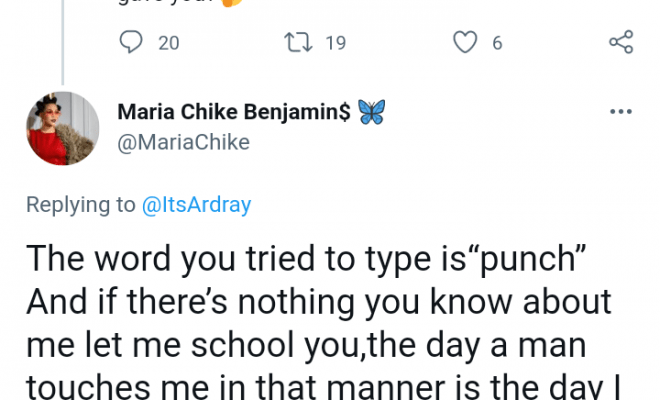
Task: Open the @MariaChike handle
Action: coord(183,143)
